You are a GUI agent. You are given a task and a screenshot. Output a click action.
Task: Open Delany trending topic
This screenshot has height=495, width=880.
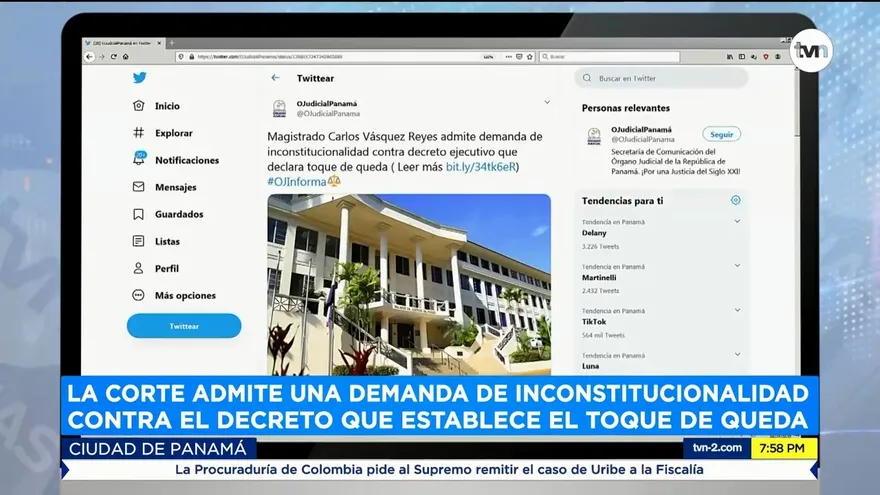(594, 233)
